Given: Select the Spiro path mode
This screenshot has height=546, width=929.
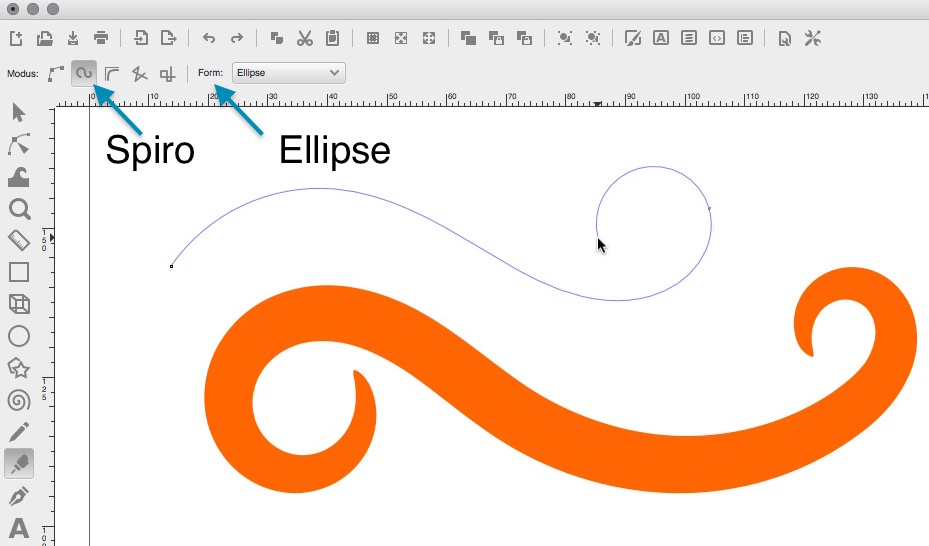Looking at the screenshot, I should pos(85,73).
